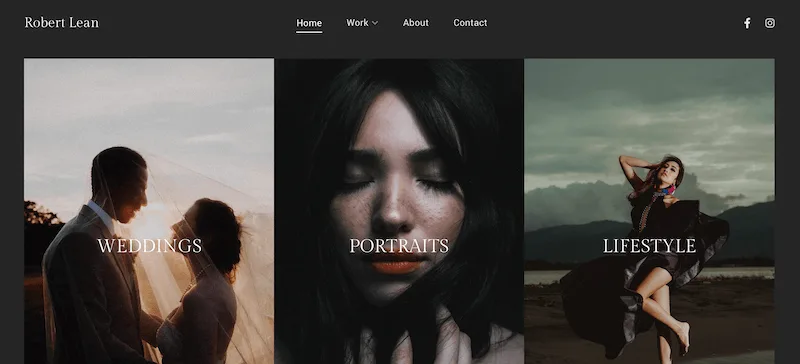This screenshot has height=364, width=800.
Task: Expand the Work menu chevron
Action: (375, 23)
